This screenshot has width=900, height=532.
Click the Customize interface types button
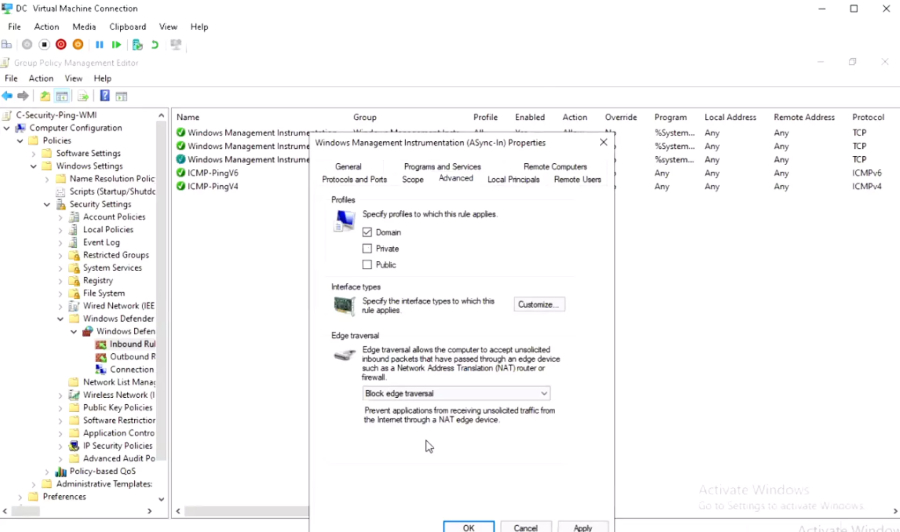click(x=539, y=304)
